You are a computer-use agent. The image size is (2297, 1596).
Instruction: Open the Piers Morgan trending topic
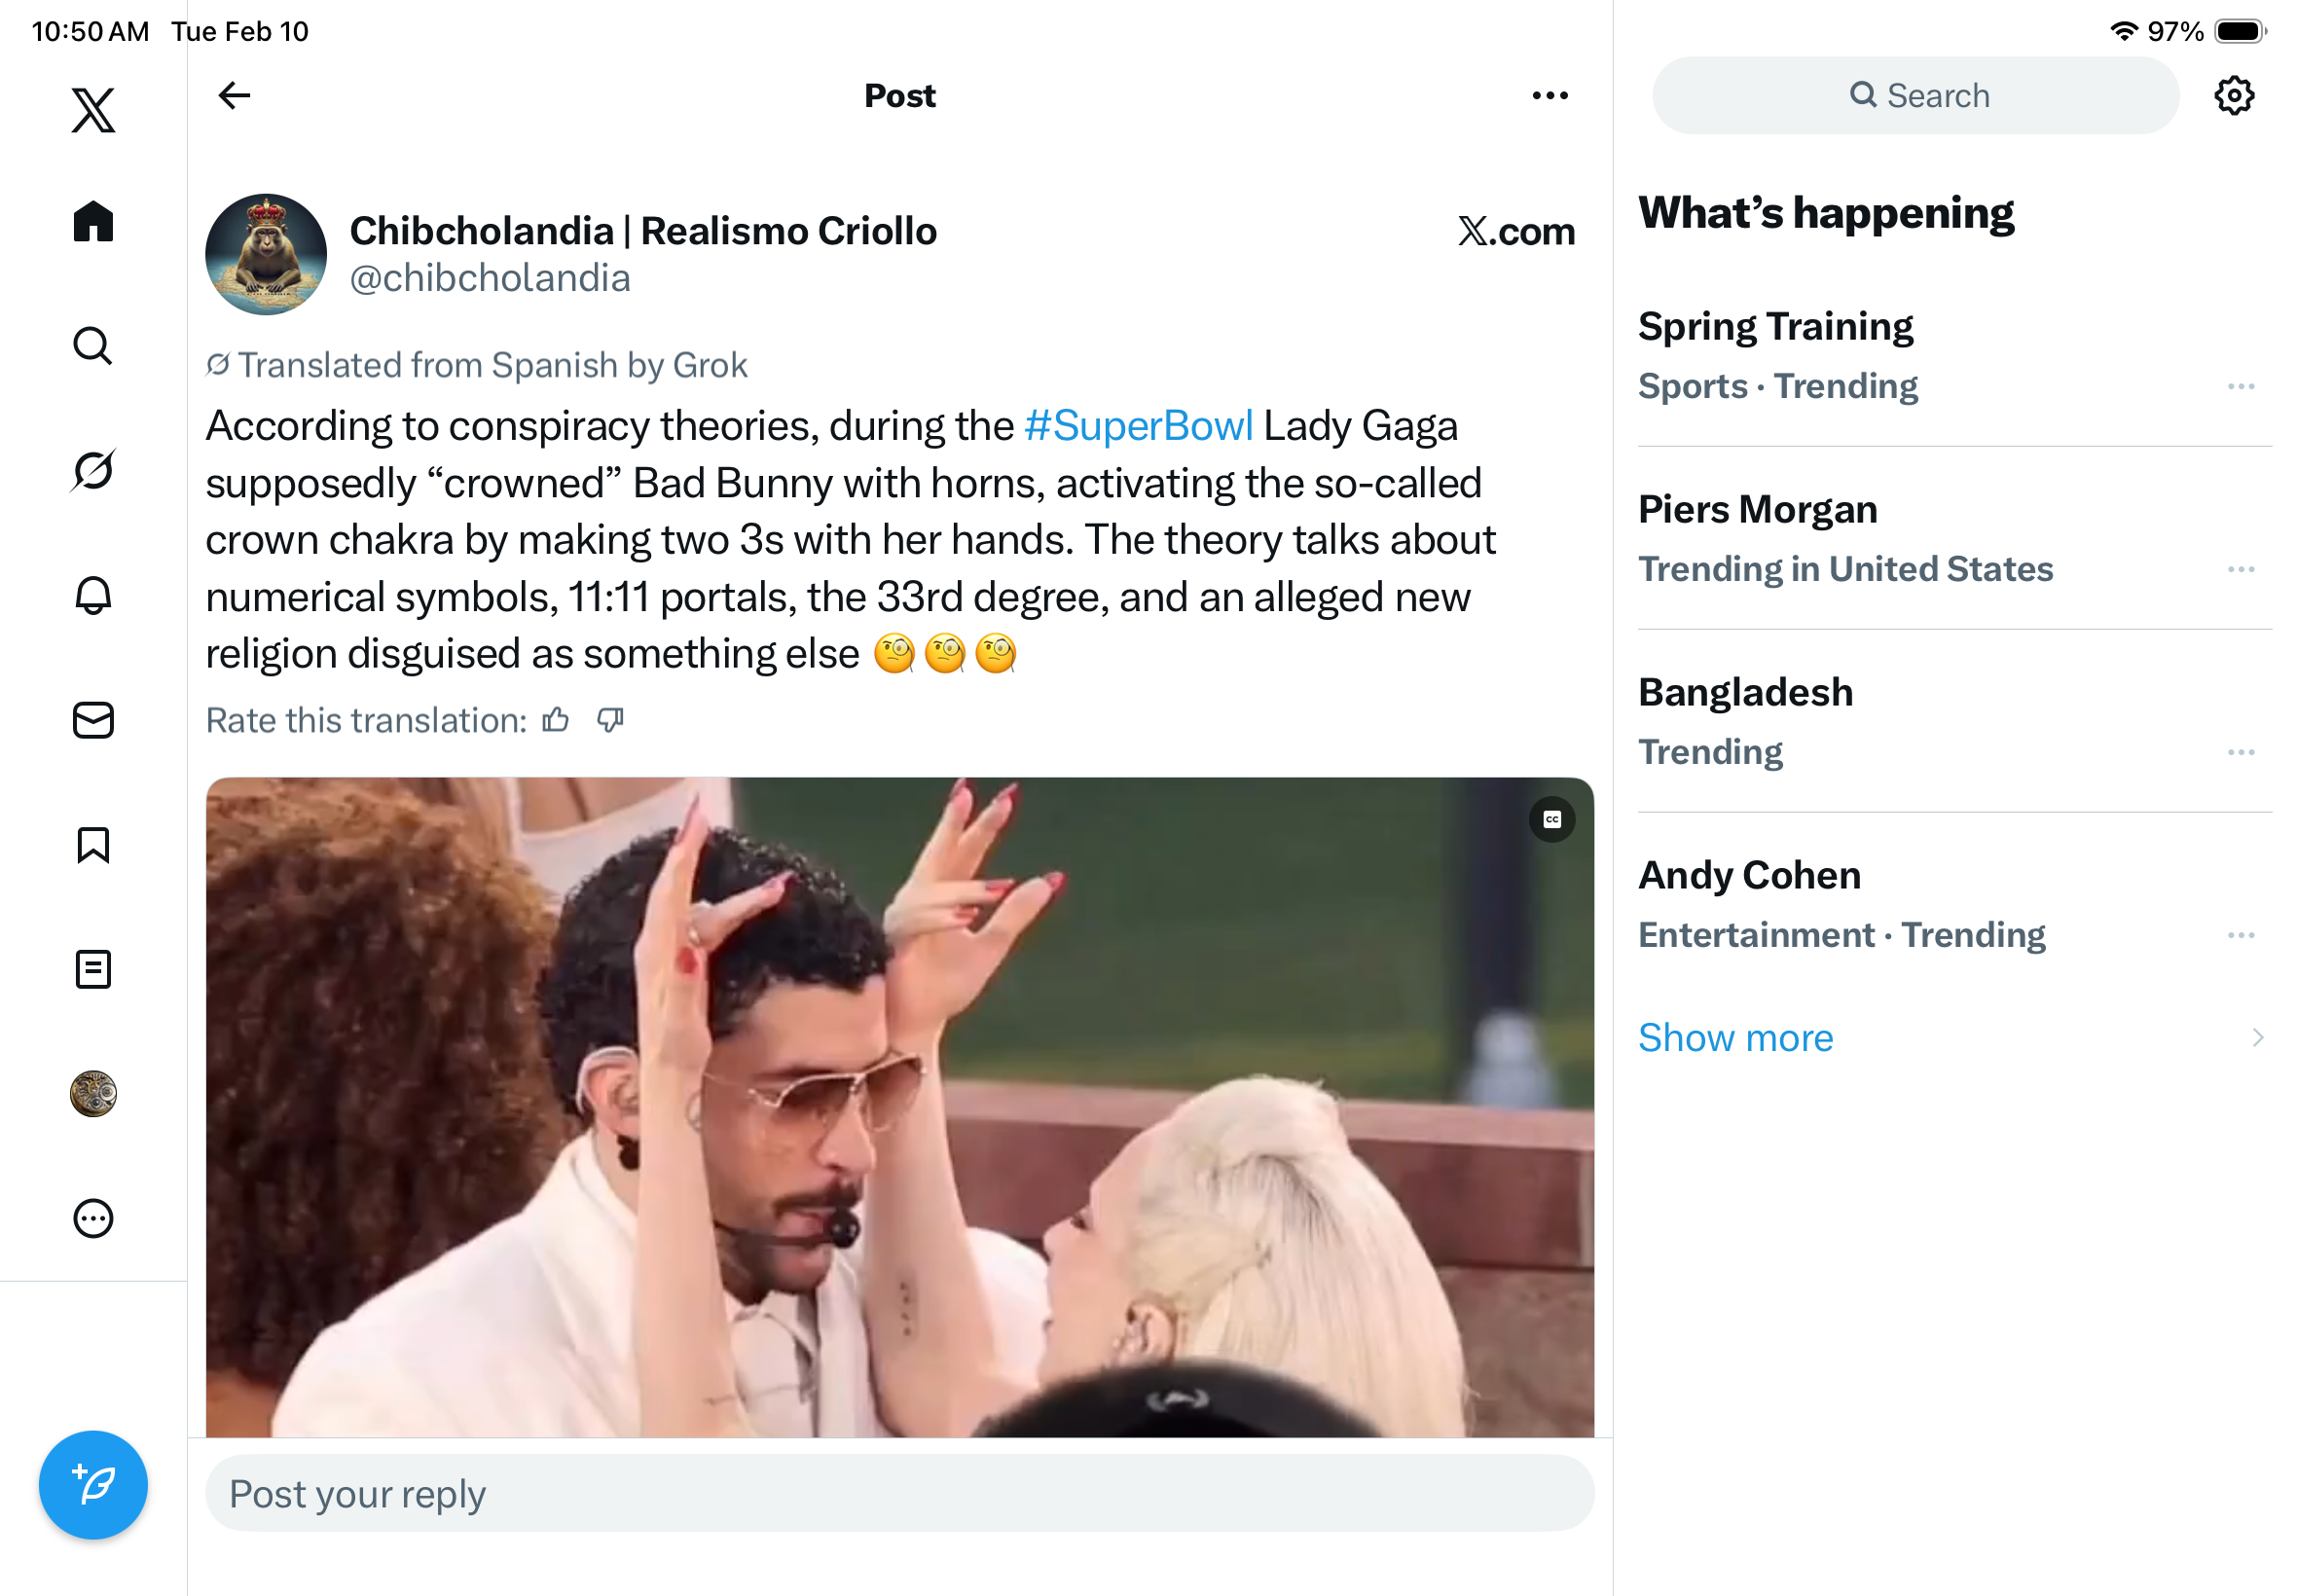1757,510
